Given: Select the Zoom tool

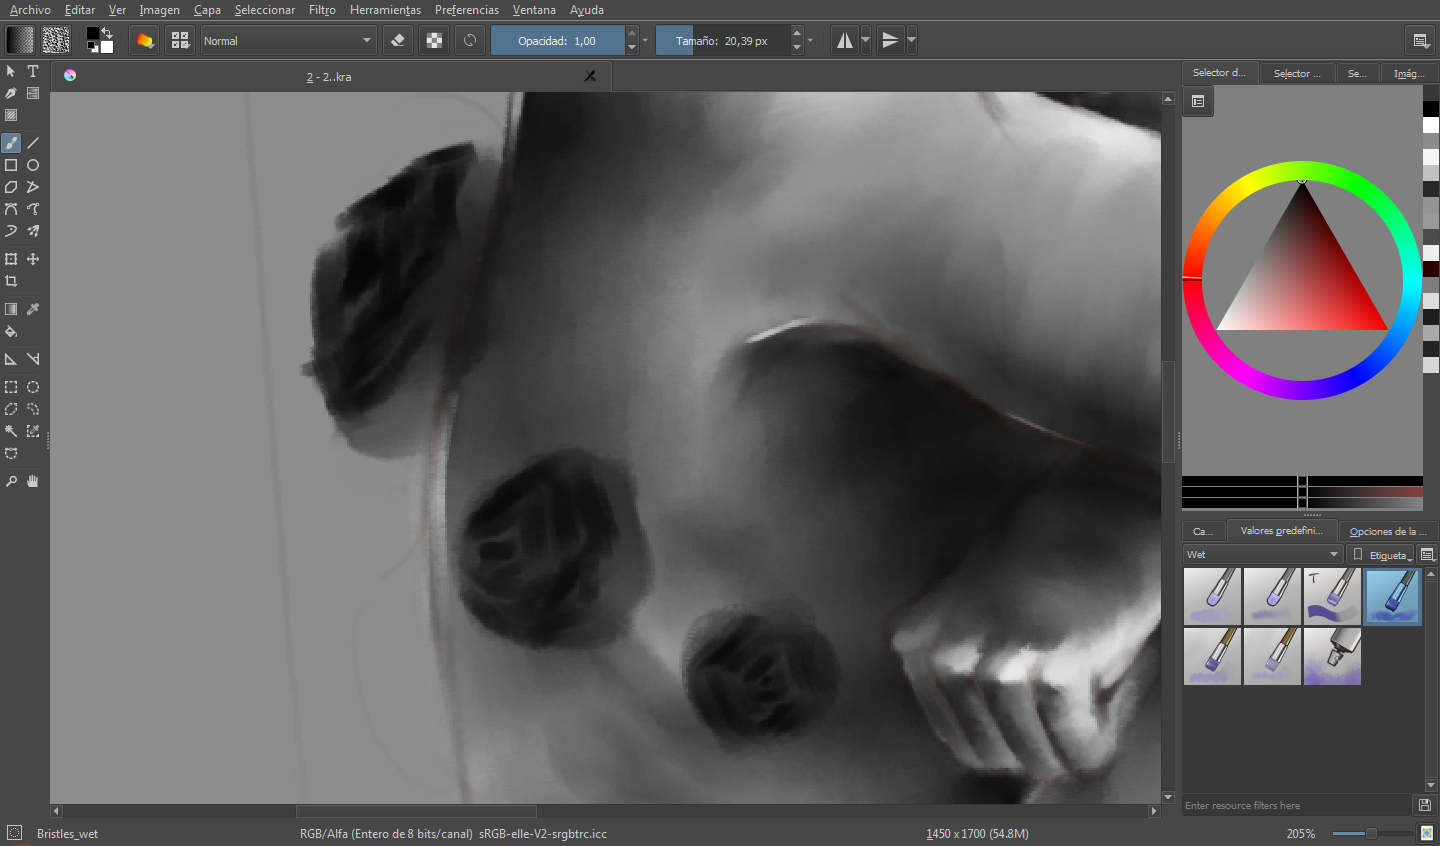Looking at the screenshot, I should pyautogui.click(x=11, y=481).
